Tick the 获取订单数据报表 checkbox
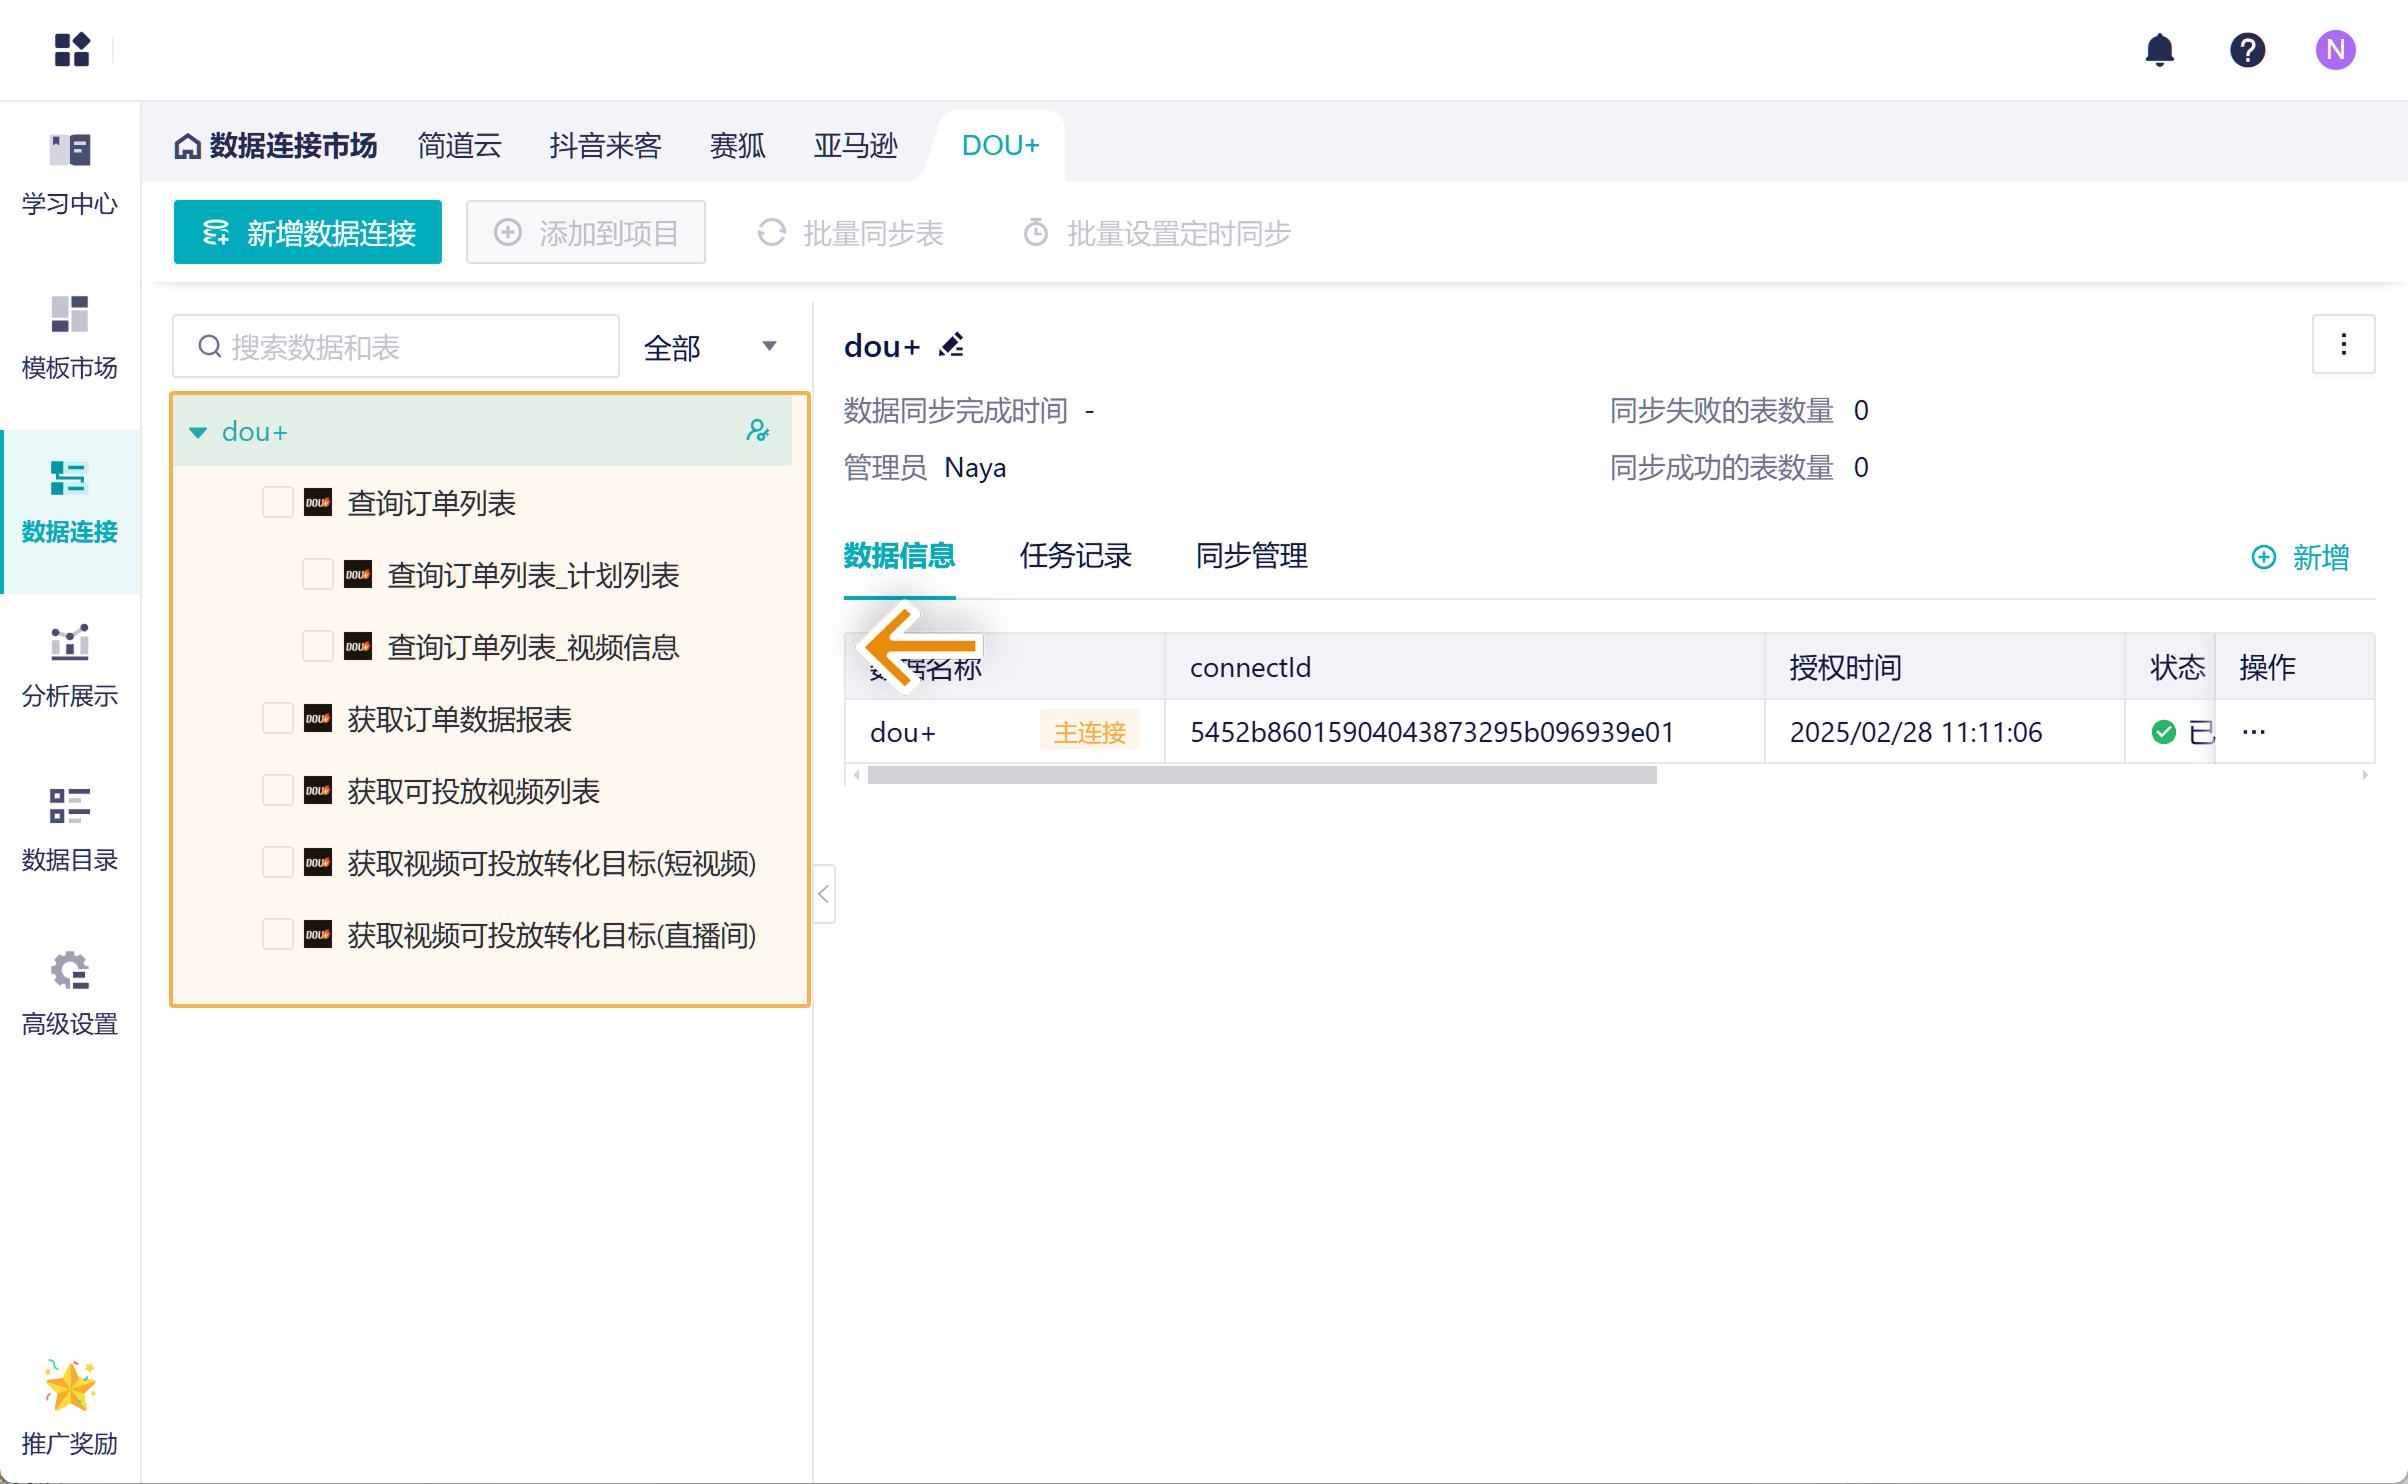 (277, 718)
